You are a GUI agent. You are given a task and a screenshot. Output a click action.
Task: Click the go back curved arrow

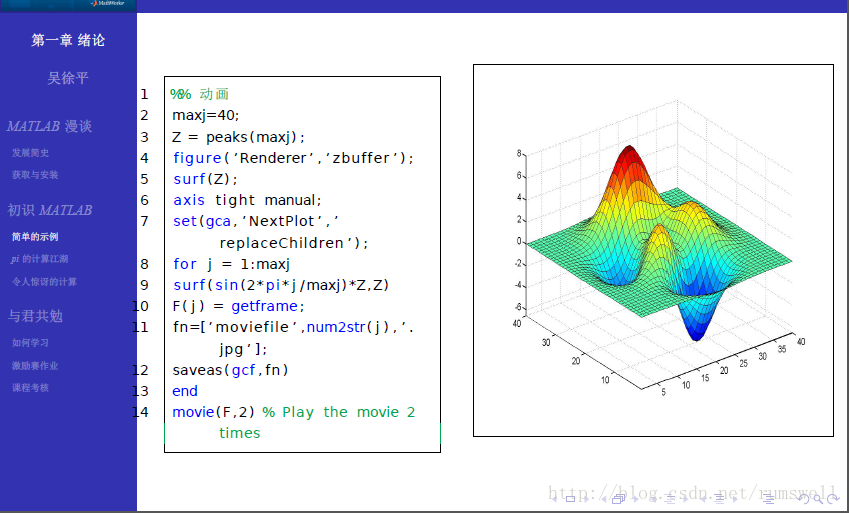point(803,499)
